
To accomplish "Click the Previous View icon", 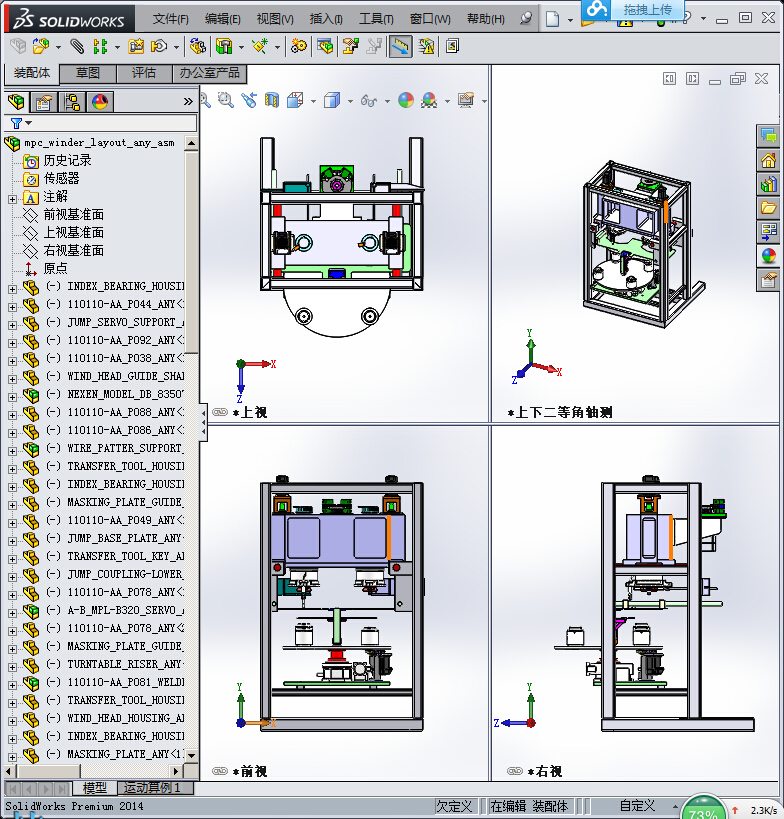I will (x=249, y=100).
